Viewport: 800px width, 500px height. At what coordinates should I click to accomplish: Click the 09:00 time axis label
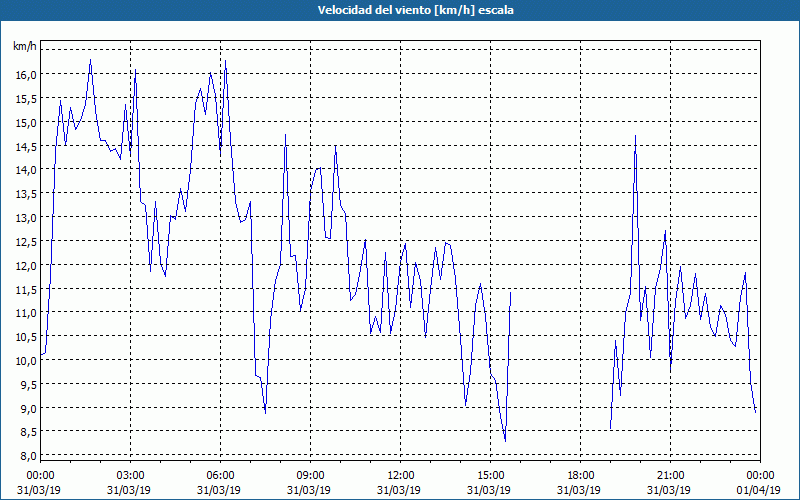click(310, 476)
